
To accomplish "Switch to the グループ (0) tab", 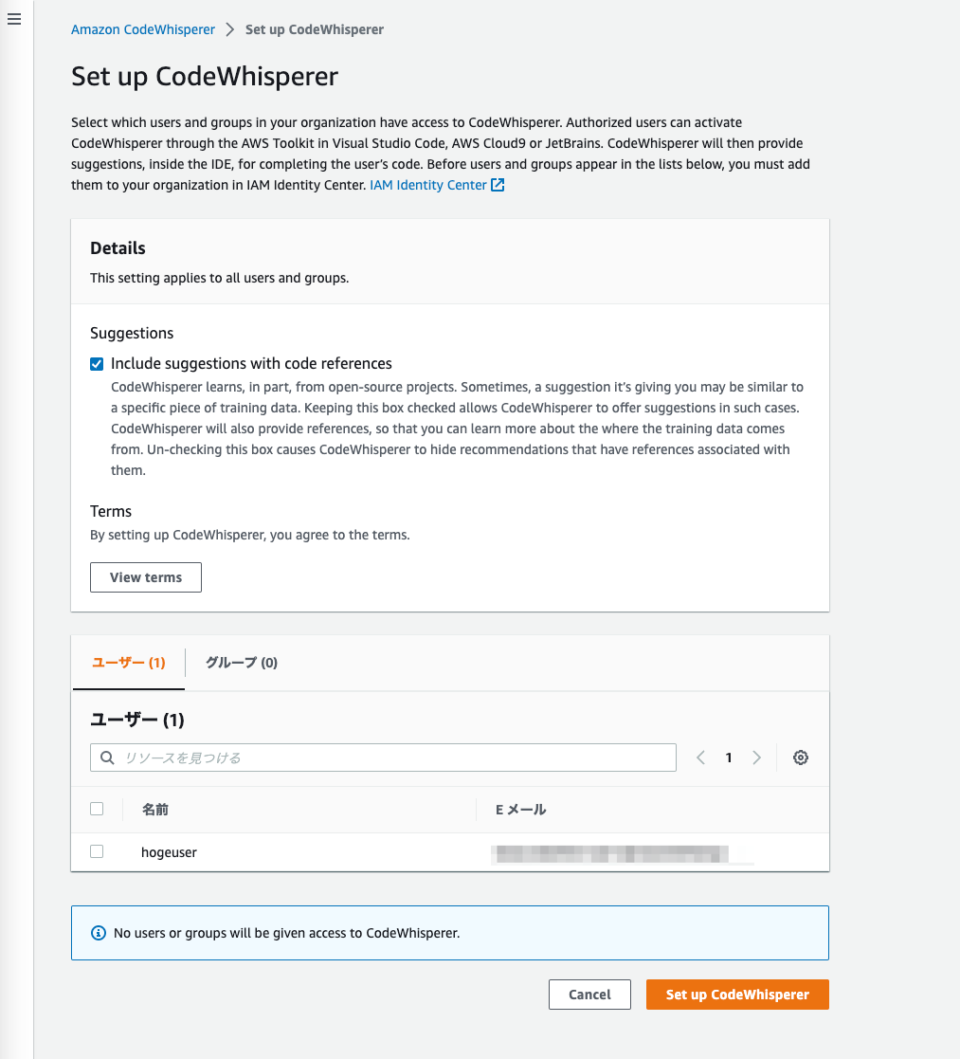I will tap(240, 662).
